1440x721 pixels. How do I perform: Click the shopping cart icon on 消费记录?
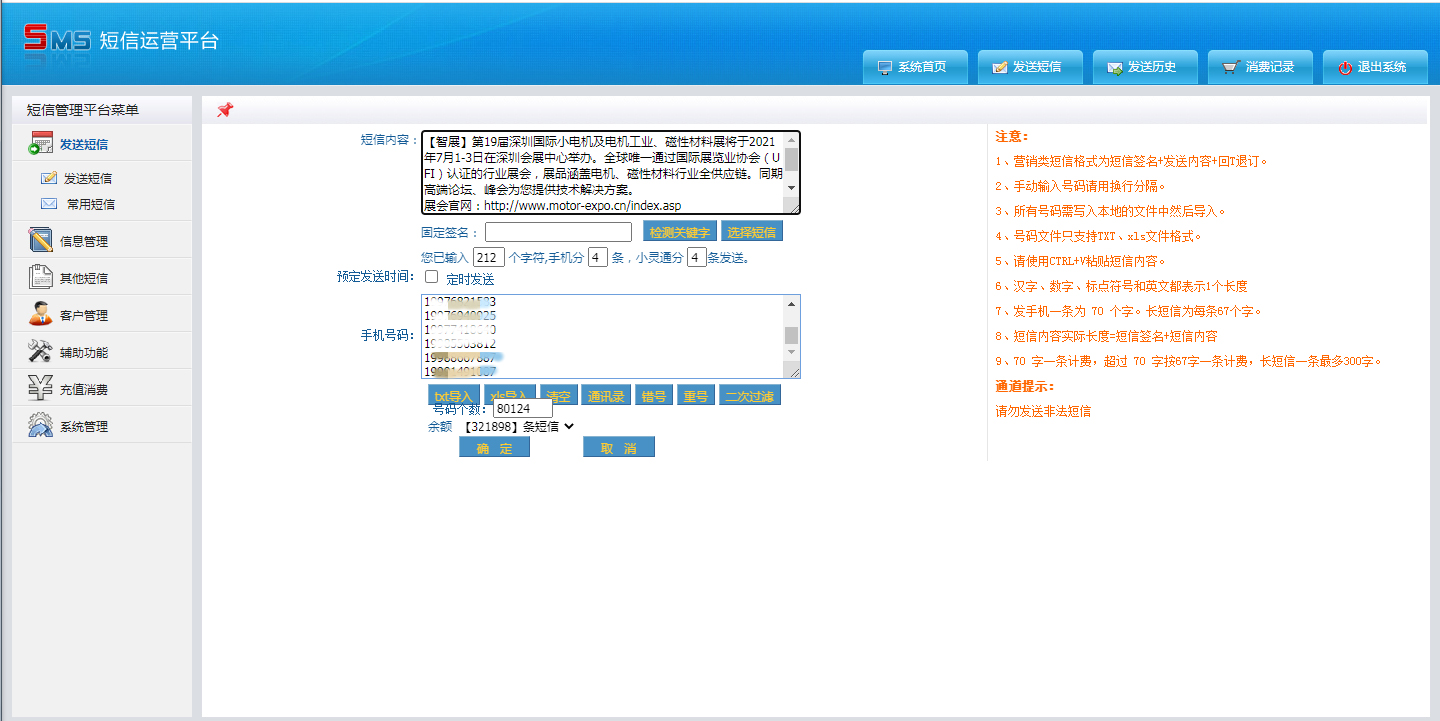click(1230, 67)
